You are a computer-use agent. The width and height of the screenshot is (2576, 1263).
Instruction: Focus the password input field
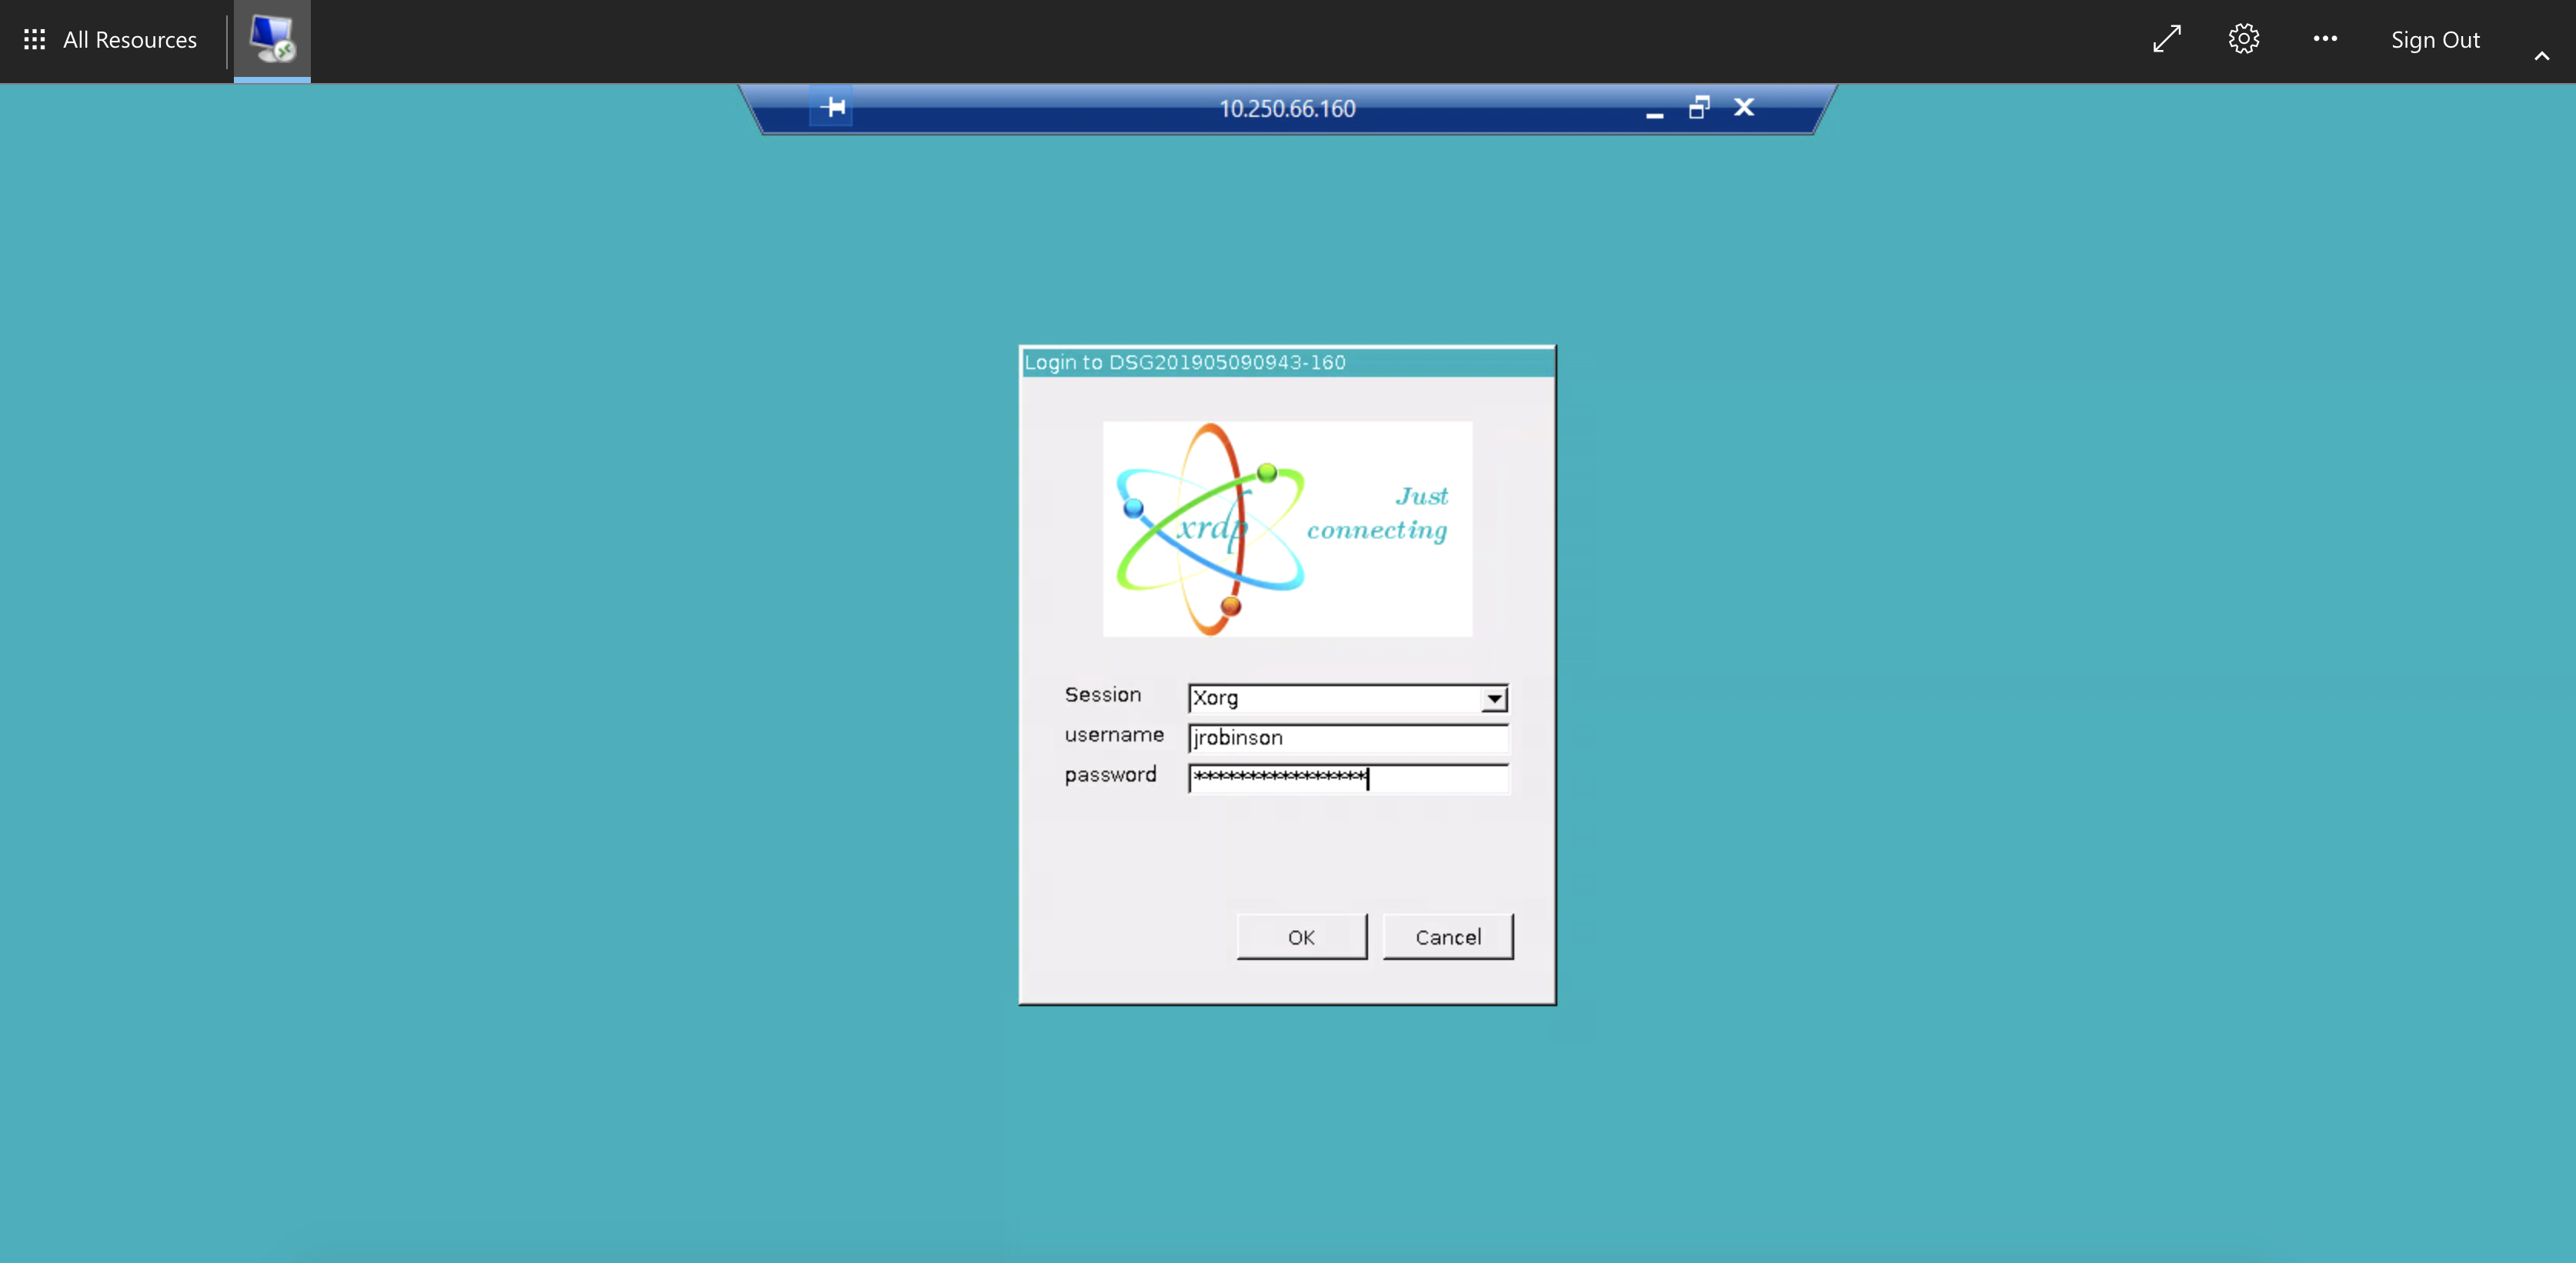point(1347,778)
